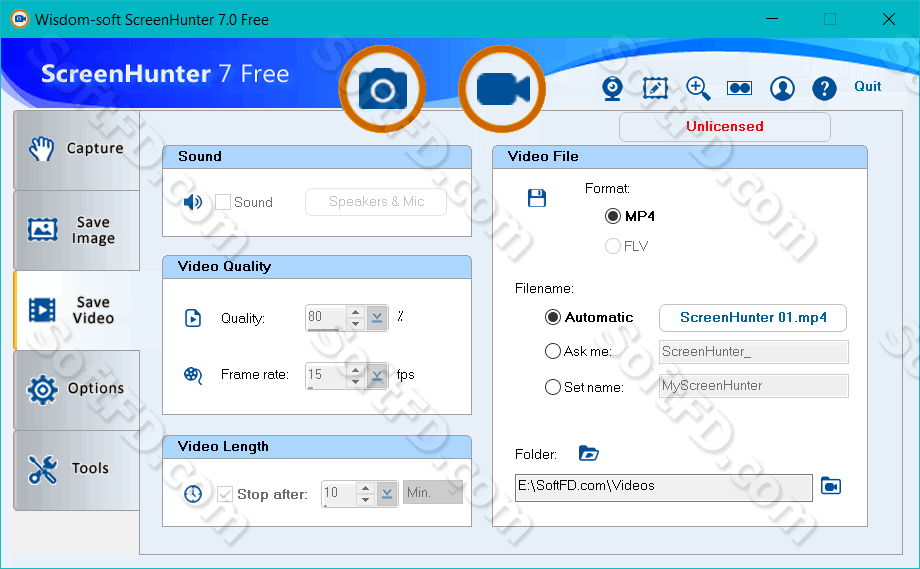The width and height of the screenshot is (920, 569).
Task: Minimize the ScreenHunter window
Action: point(772,19)
